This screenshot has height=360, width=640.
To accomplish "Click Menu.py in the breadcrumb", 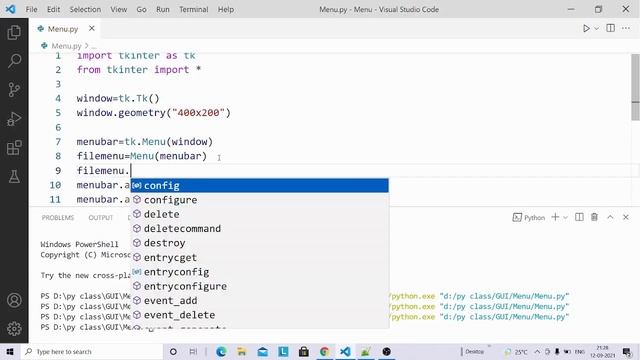I will pos(66,46).
